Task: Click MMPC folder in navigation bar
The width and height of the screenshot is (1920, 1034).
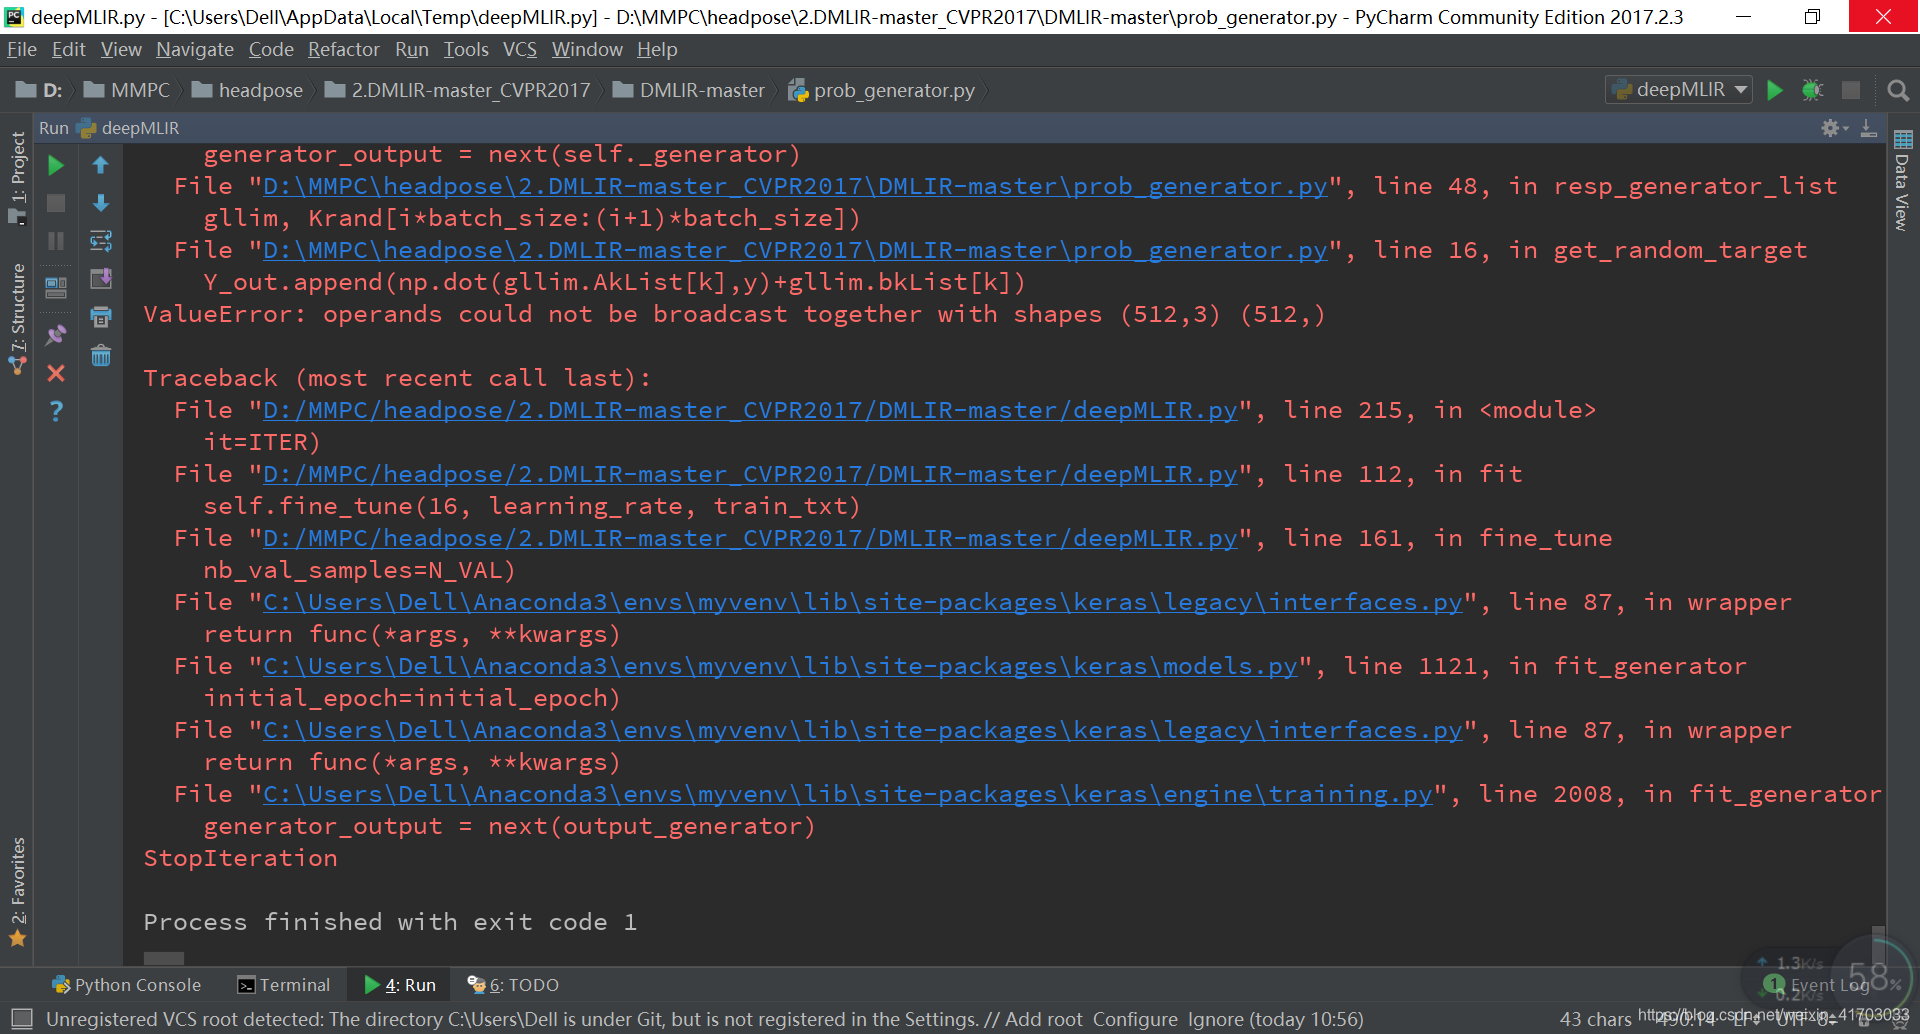Action: coord(127,90)
